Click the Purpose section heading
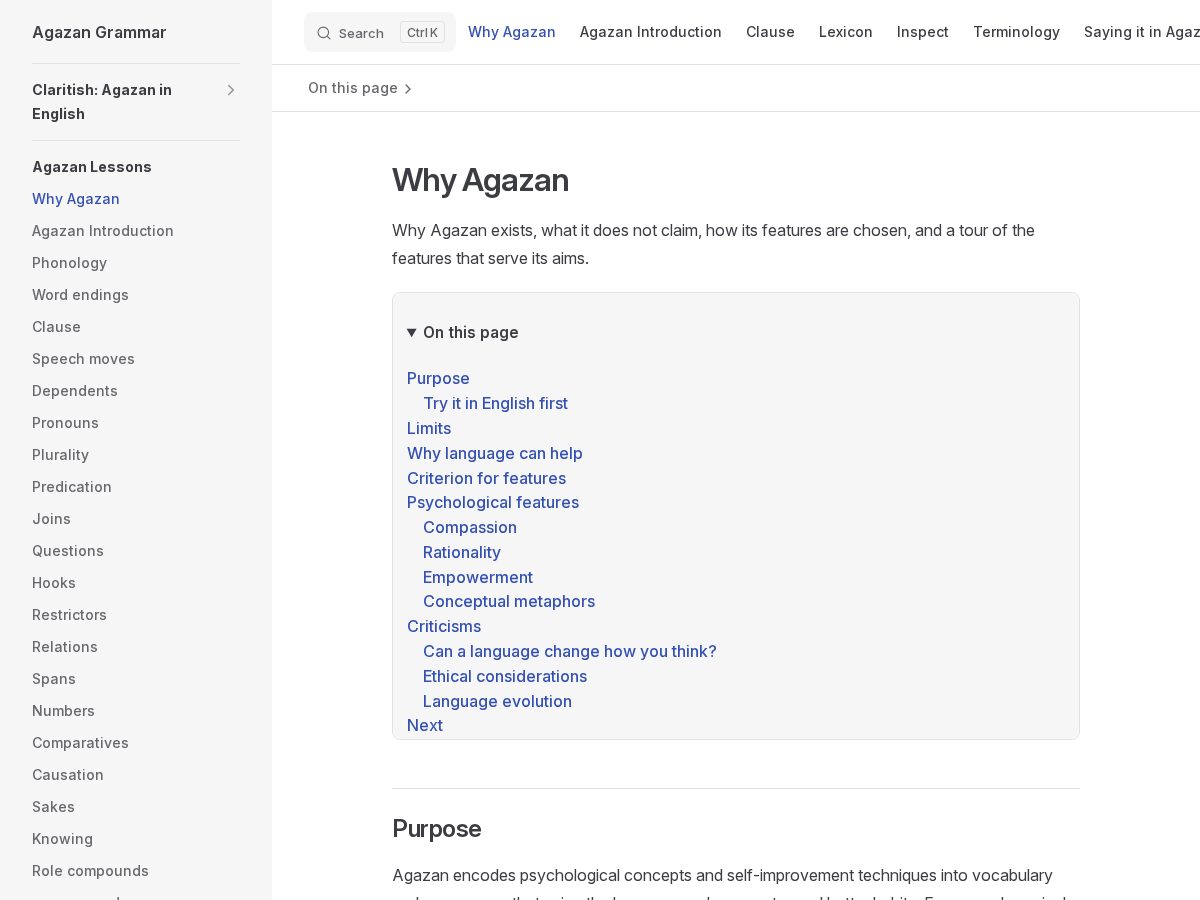1200x900 pixels. click(437, 828)
